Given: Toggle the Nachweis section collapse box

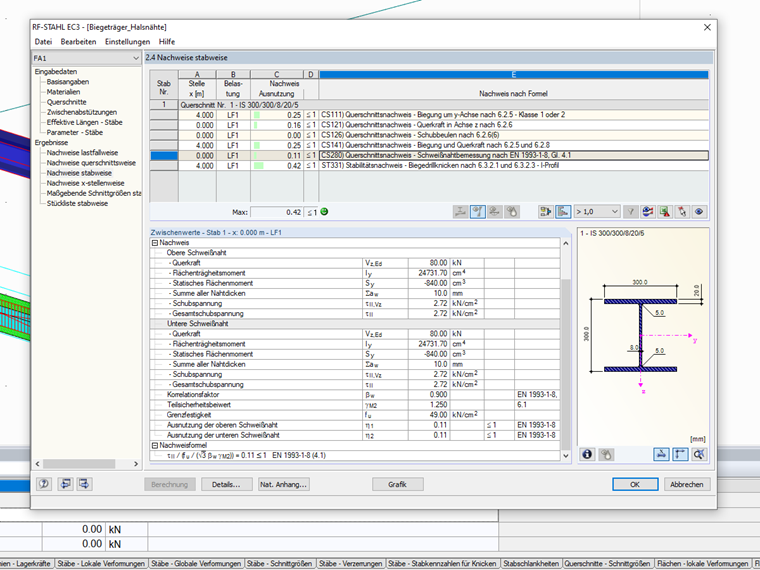Looking at the screenshot, I should 155,242.
